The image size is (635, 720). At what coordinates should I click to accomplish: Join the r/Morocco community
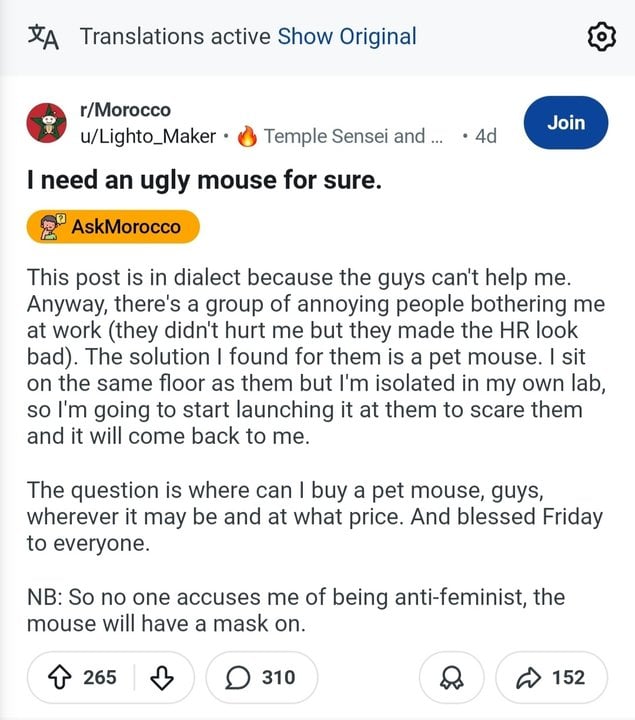pyautogui.click(x=565, y=123)
